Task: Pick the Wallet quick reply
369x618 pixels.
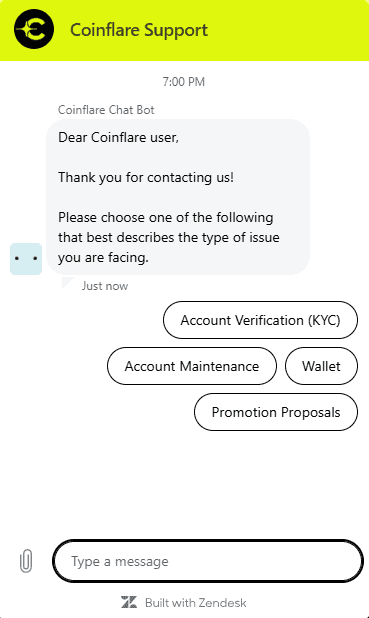Action: click(x=321, y=366)
